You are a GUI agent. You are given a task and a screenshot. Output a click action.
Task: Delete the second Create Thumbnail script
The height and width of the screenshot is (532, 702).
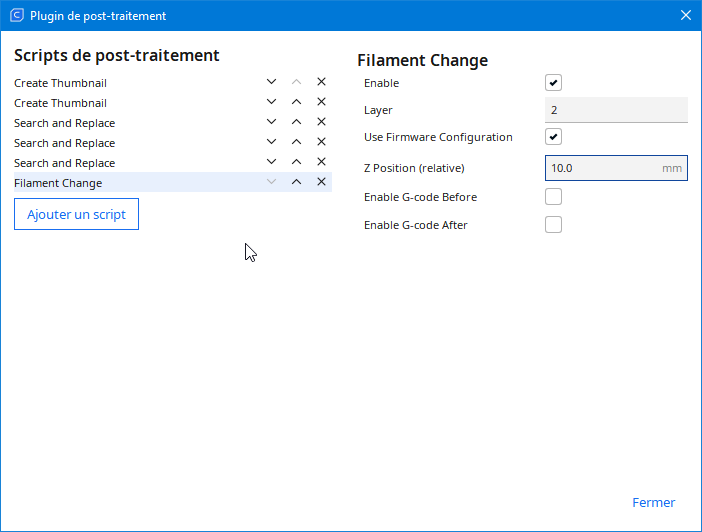[x=321, y=102]
